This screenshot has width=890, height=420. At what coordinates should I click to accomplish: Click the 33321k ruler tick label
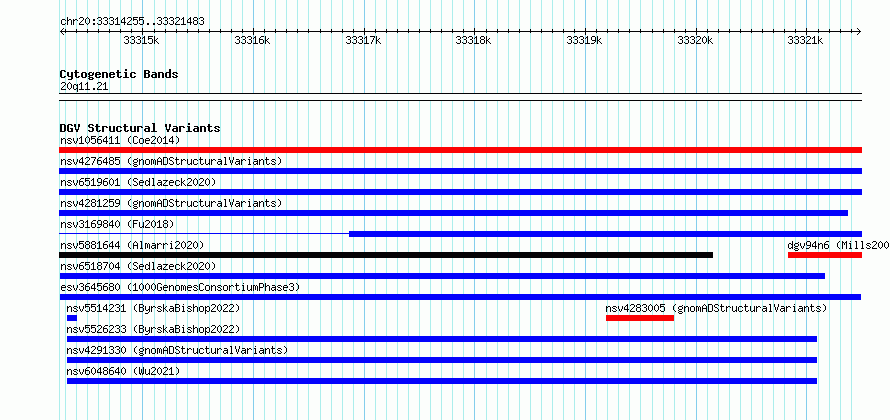tap(806, 41)
